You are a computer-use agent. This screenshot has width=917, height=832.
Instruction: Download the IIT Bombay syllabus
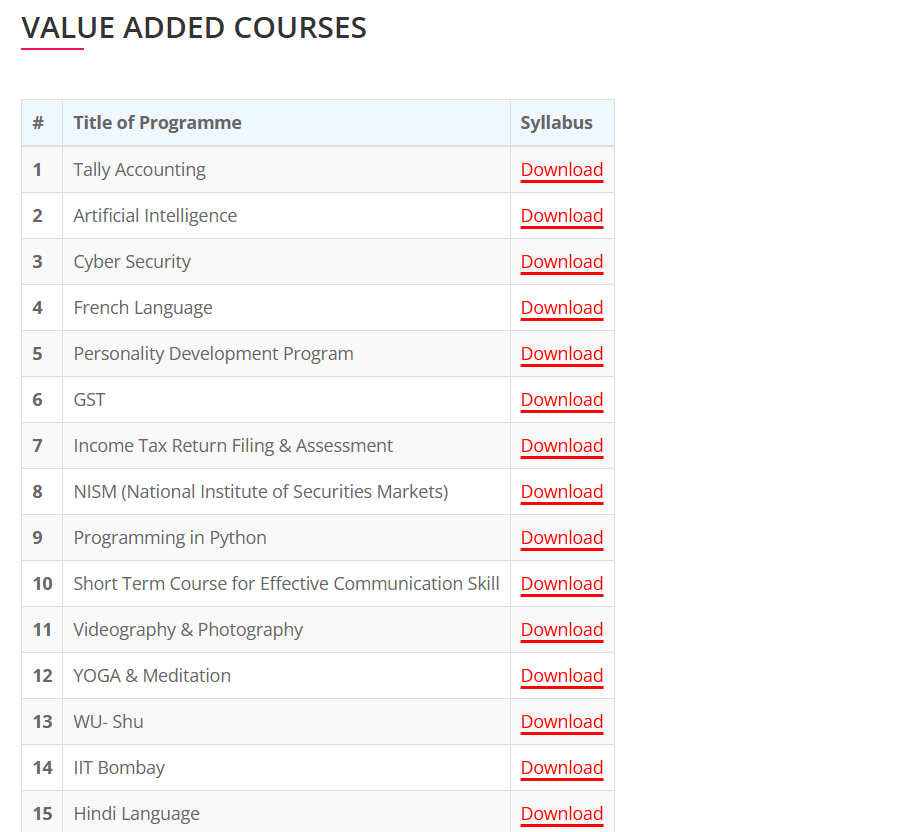coord(561,768)
